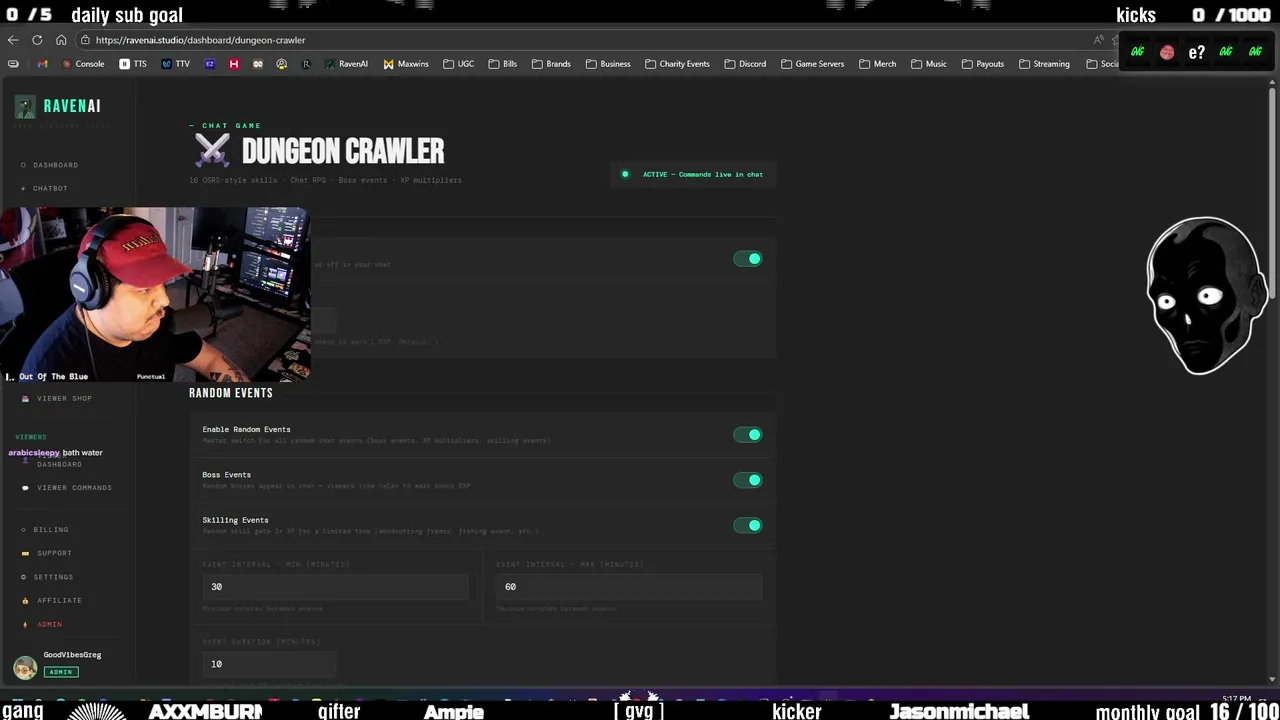Toggle Skilling Events switch
1280x720 pixels.
coord(747,525)
